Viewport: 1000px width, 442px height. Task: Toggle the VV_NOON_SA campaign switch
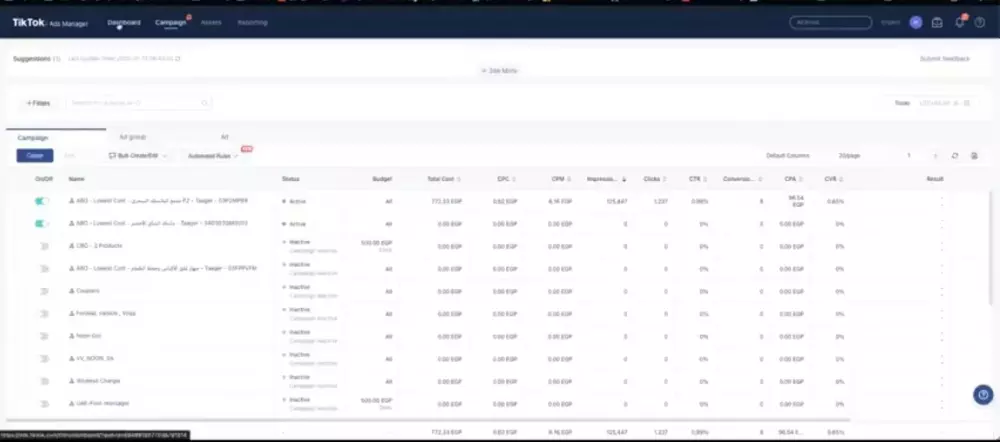43,358
